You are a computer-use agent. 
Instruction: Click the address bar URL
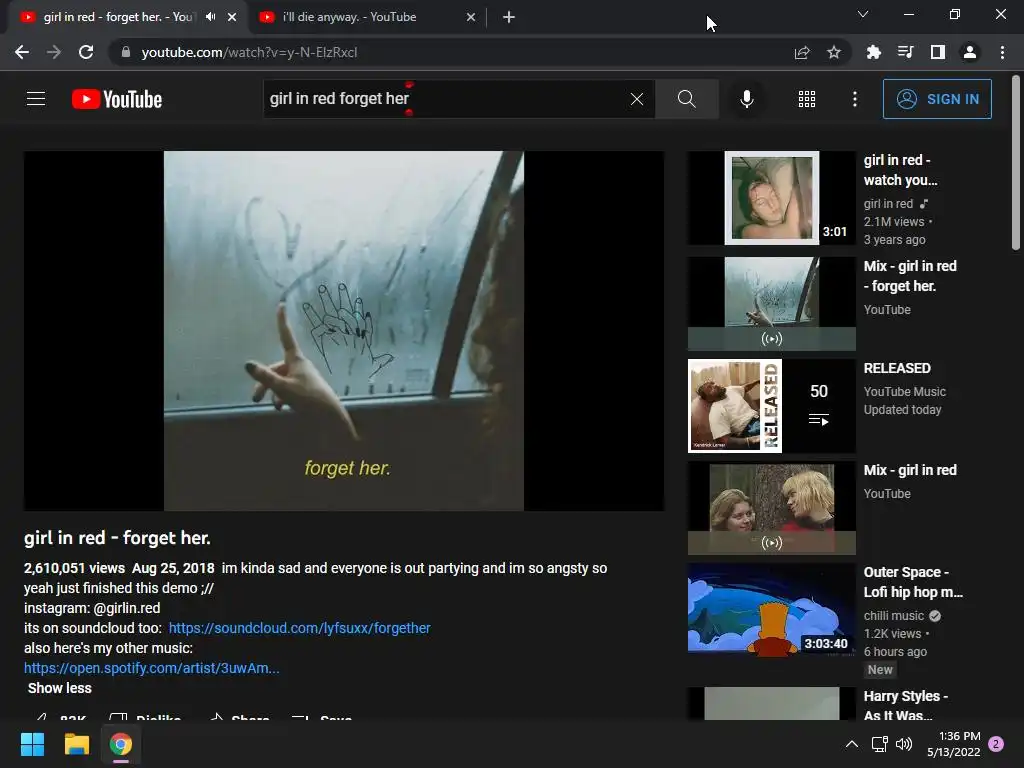tap(249, 52)
